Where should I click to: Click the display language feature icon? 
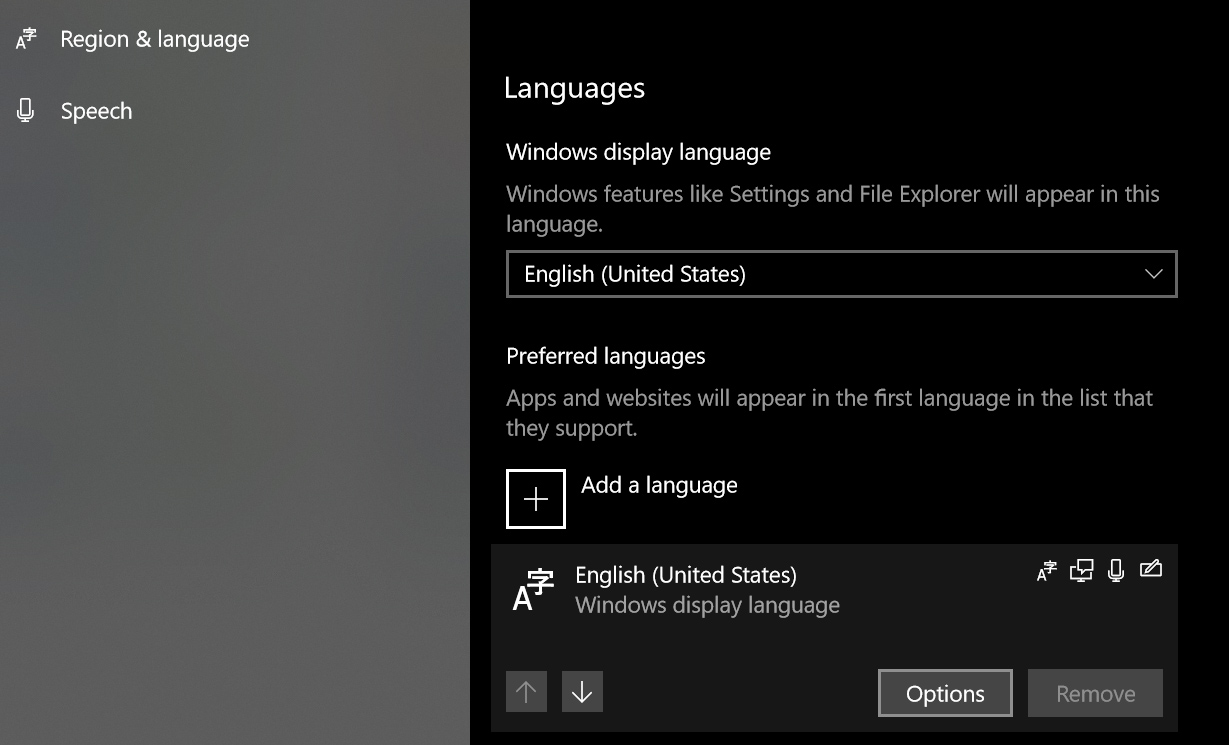(1047, 571)
